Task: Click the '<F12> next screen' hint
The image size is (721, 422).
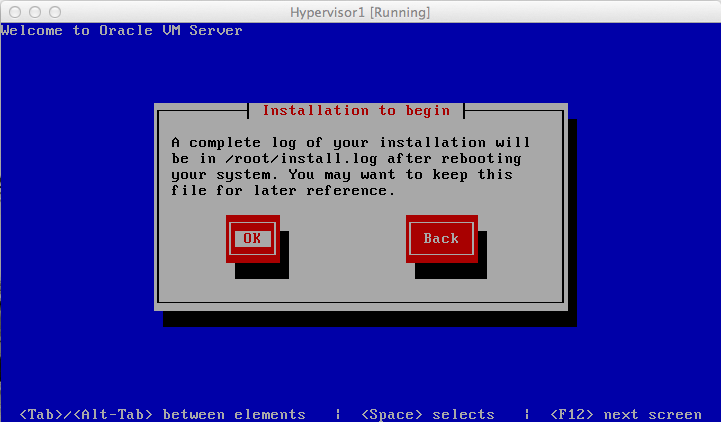Action: tap(625, 414)
